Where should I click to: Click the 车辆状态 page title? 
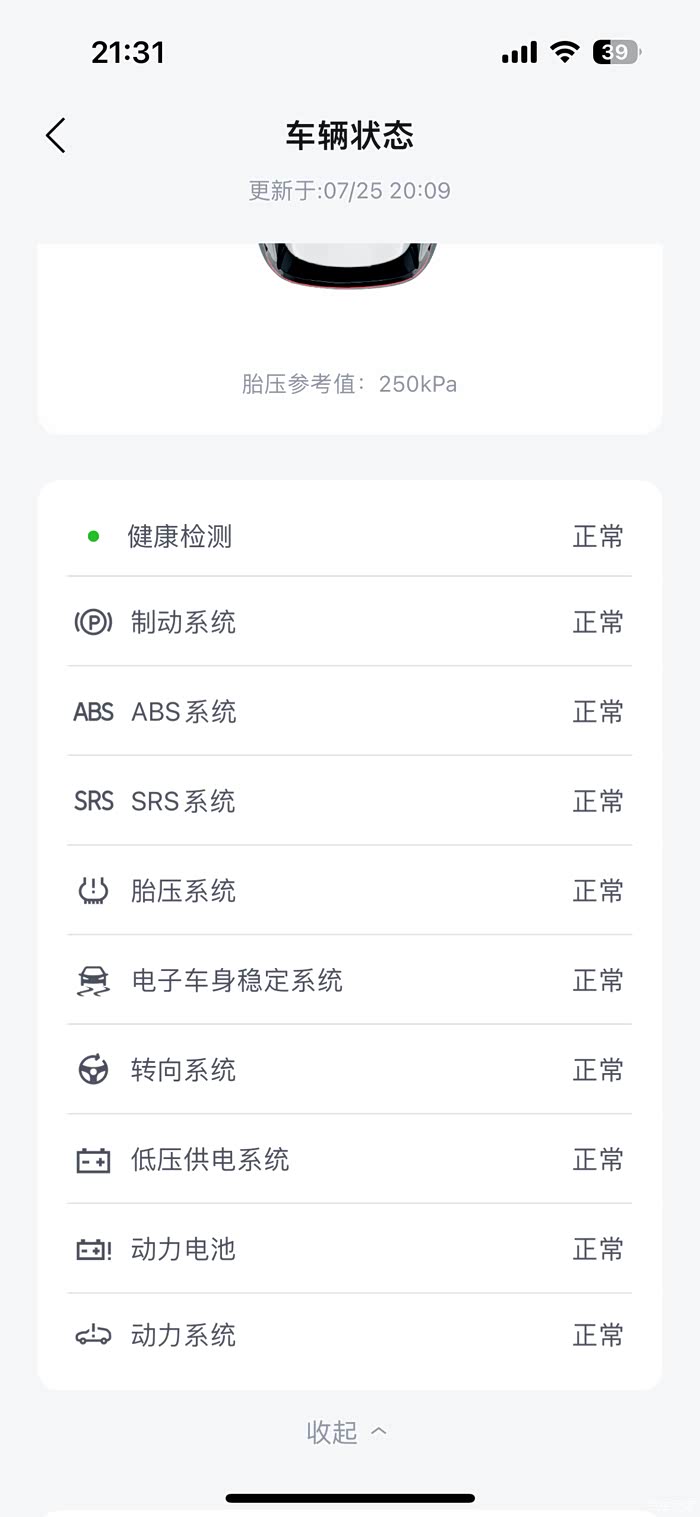click(x=350, y=136)
